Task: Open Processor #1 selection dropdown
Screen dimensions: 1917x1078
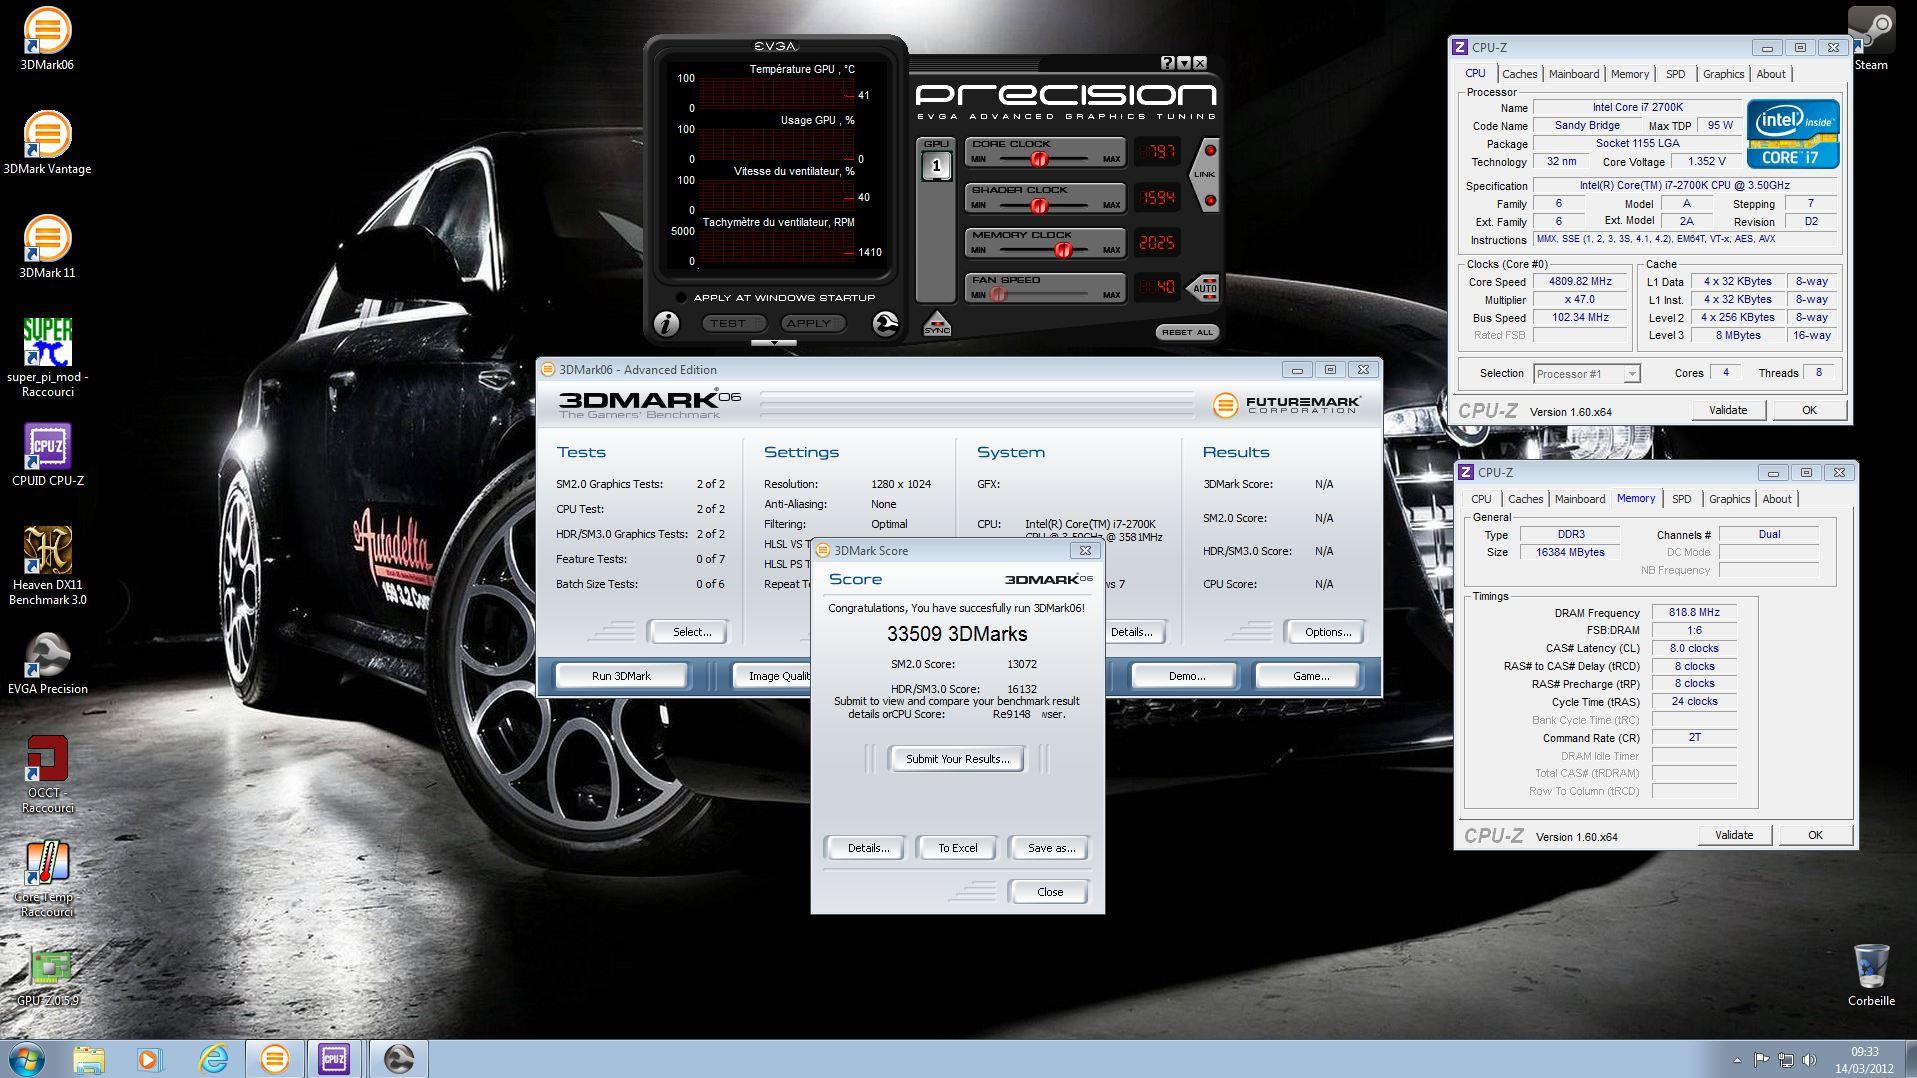Action: click(1587, 373)
